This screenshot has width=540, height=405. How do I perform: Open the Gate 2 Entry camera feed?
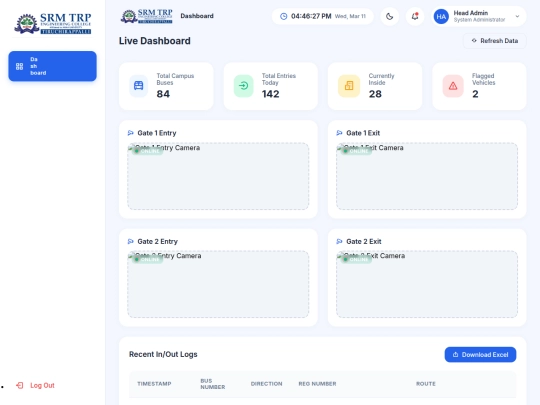[218, 284]
